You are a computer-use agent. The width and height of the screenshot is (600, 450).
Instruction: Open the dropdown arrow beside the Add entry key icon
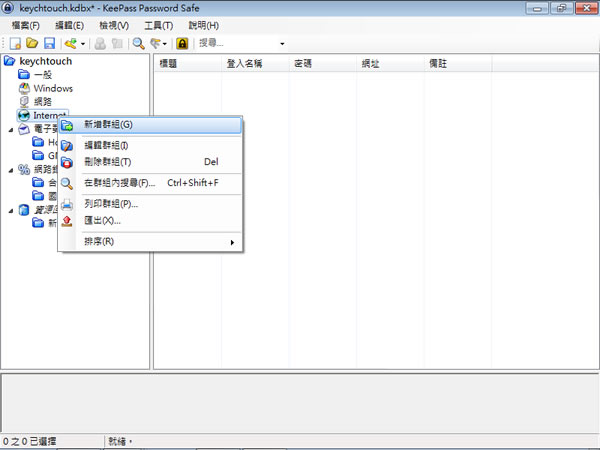[x=83, y=44]
